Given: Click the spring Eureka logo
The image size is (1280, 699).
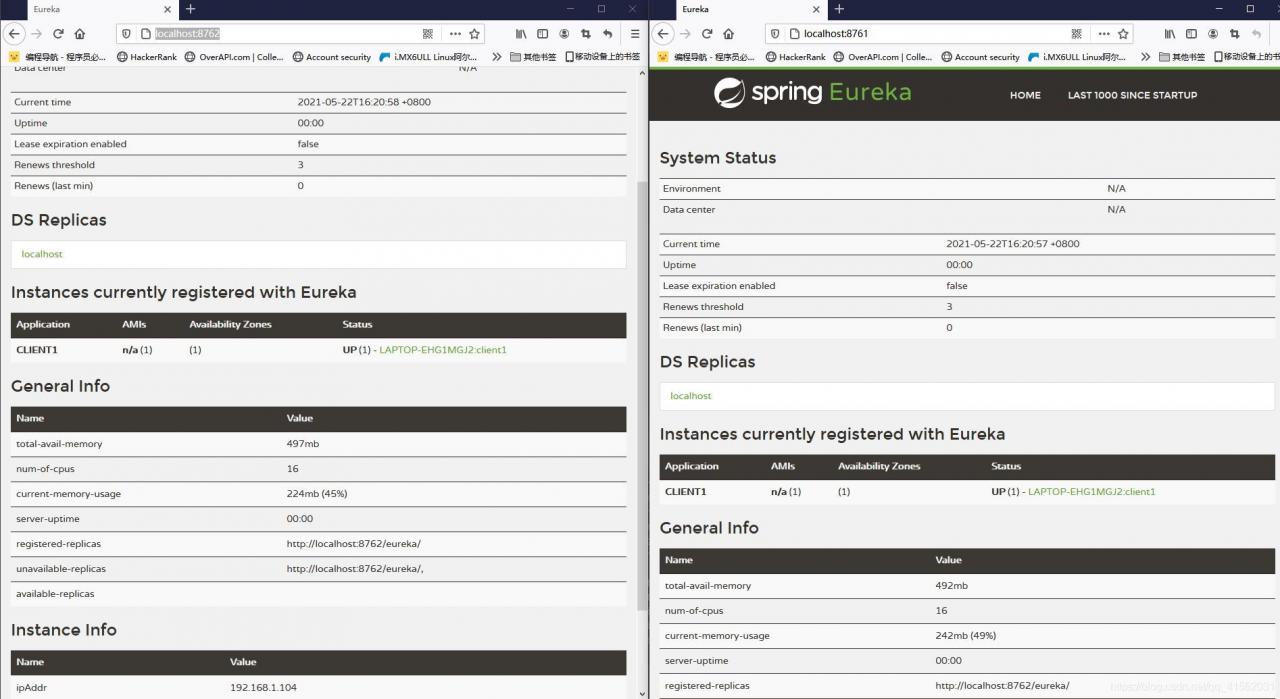Looking at the screenshot, I should point(813,93).
